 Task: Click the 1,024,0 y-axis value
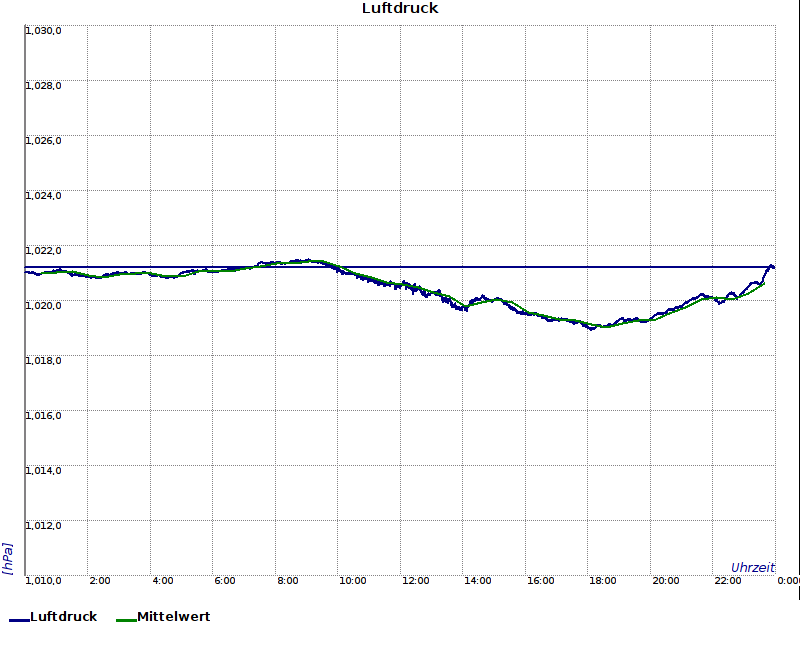coord(43,196)
